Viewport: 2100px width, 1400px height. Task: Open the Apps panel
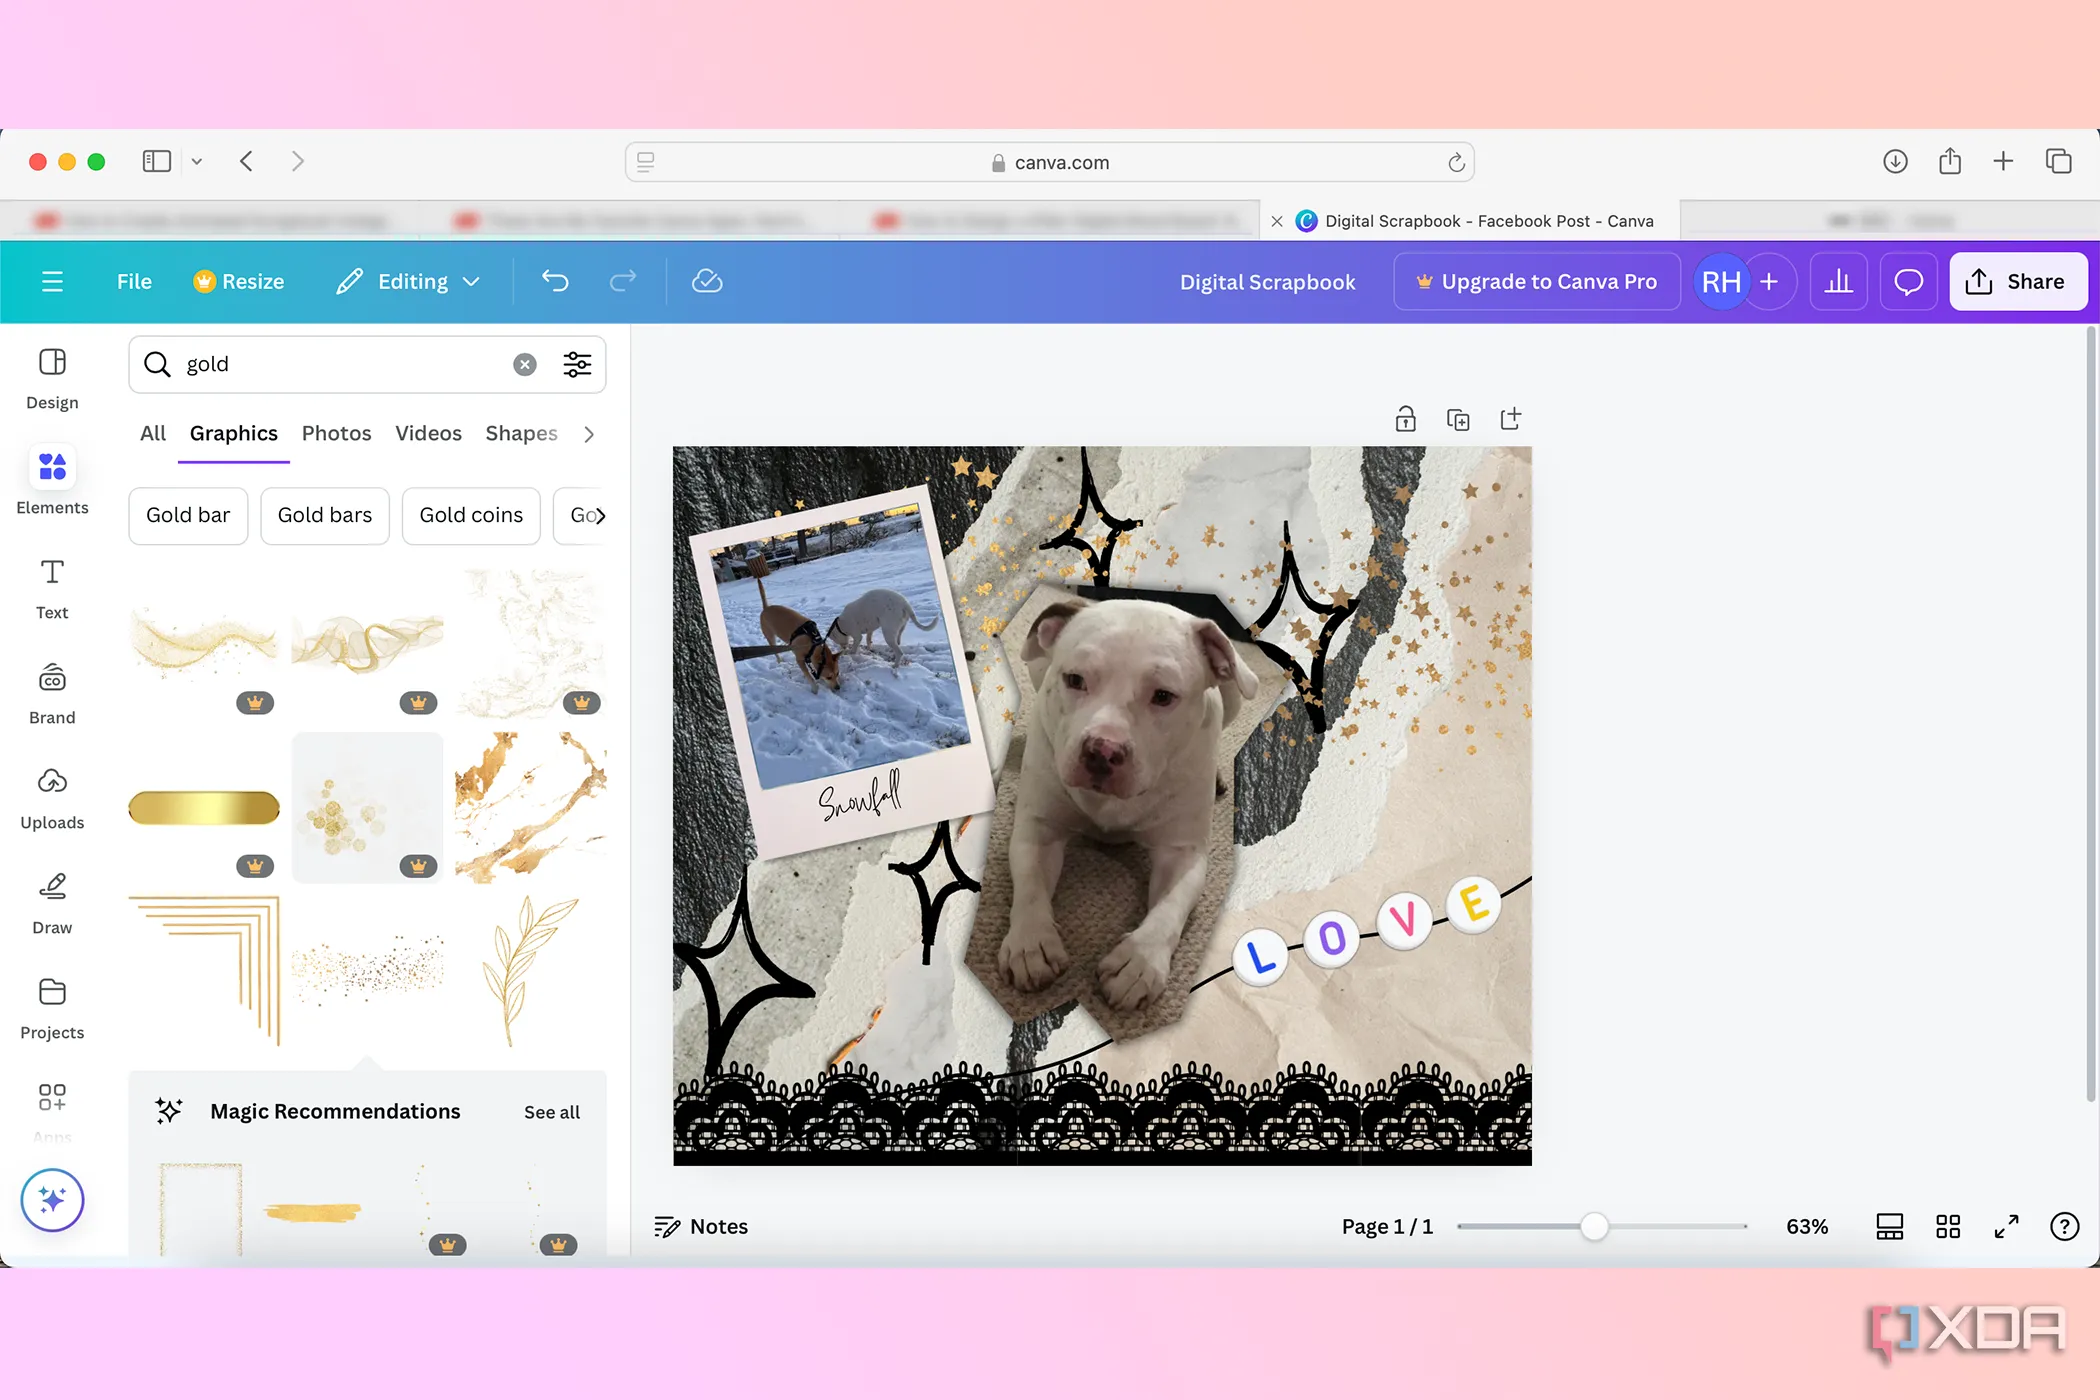click(x=52, y=1110)
